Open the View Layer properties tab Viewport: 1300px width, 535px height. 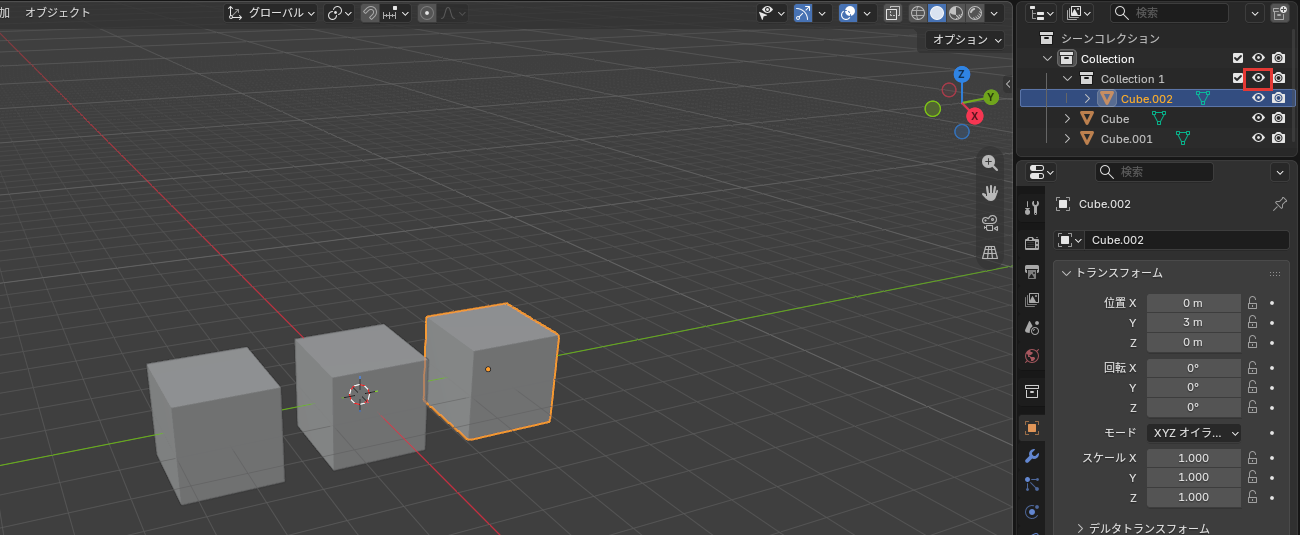[x=1032, y=299]
